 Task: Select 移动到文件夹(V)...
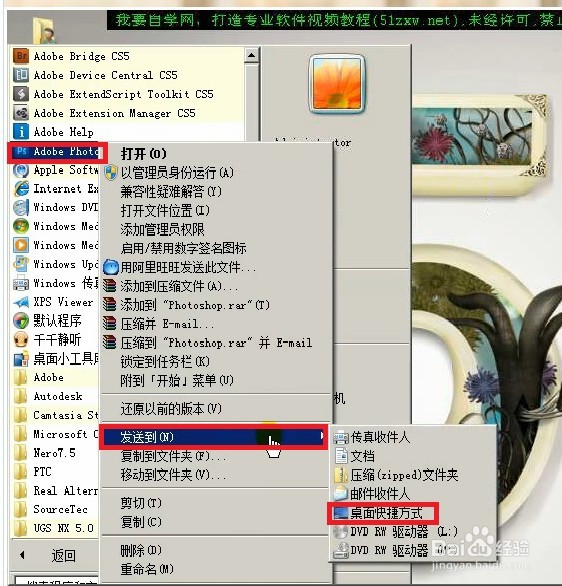point(173,475)
